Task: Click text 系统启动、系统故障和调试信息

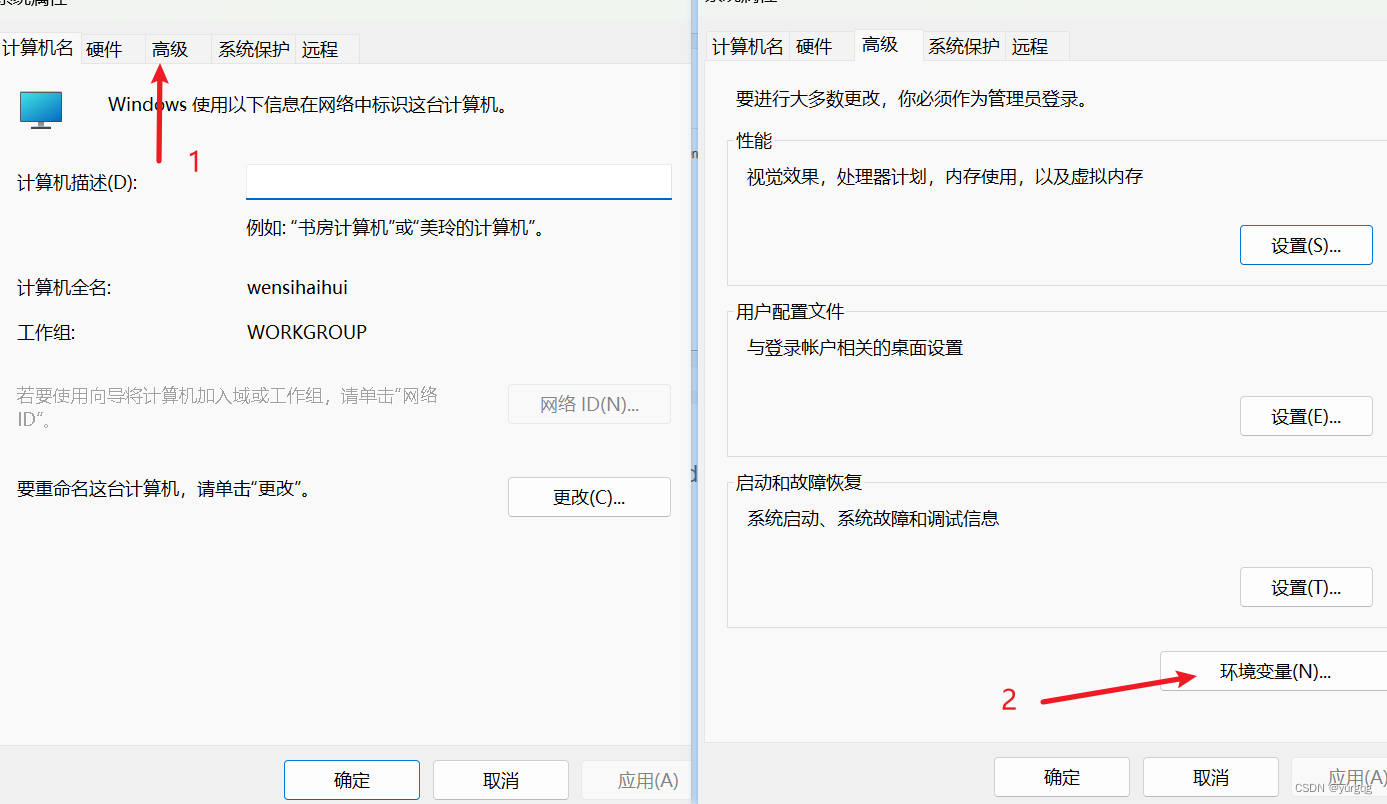Action: (x=873, y=518)
